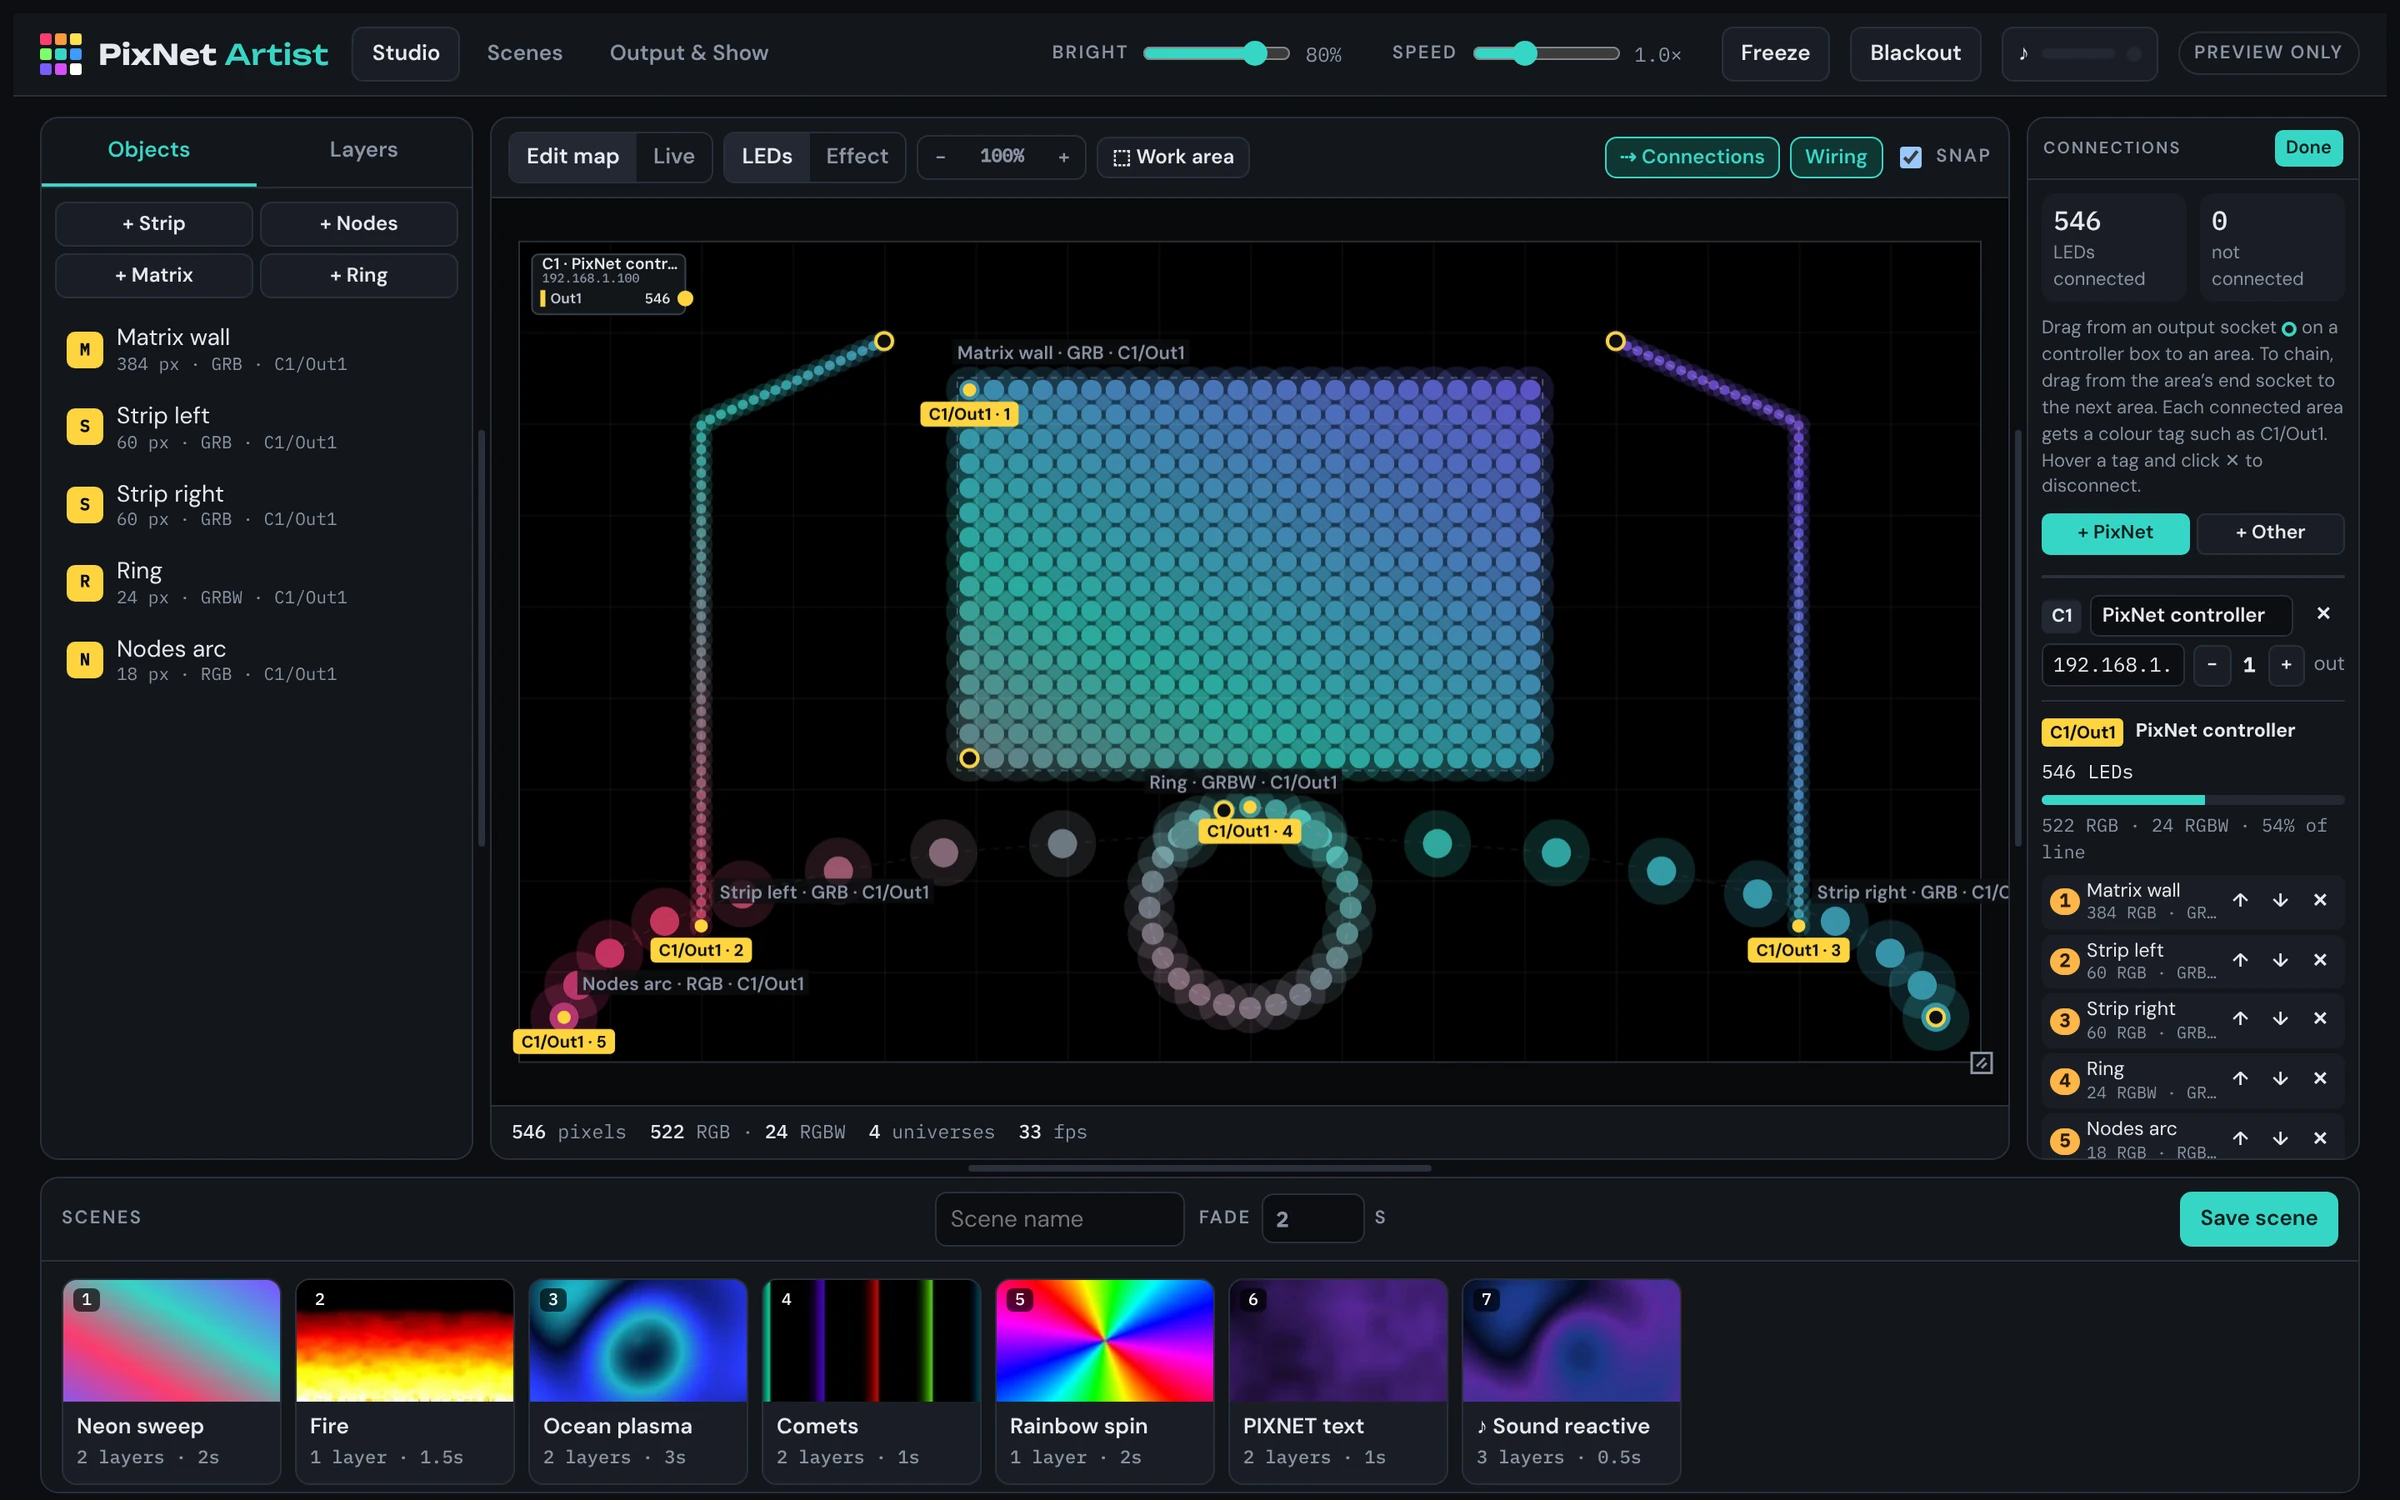Screen dimensions: 2400x1500
Task: Move Matrix wall up in chain order
Action: [2240, 900]
